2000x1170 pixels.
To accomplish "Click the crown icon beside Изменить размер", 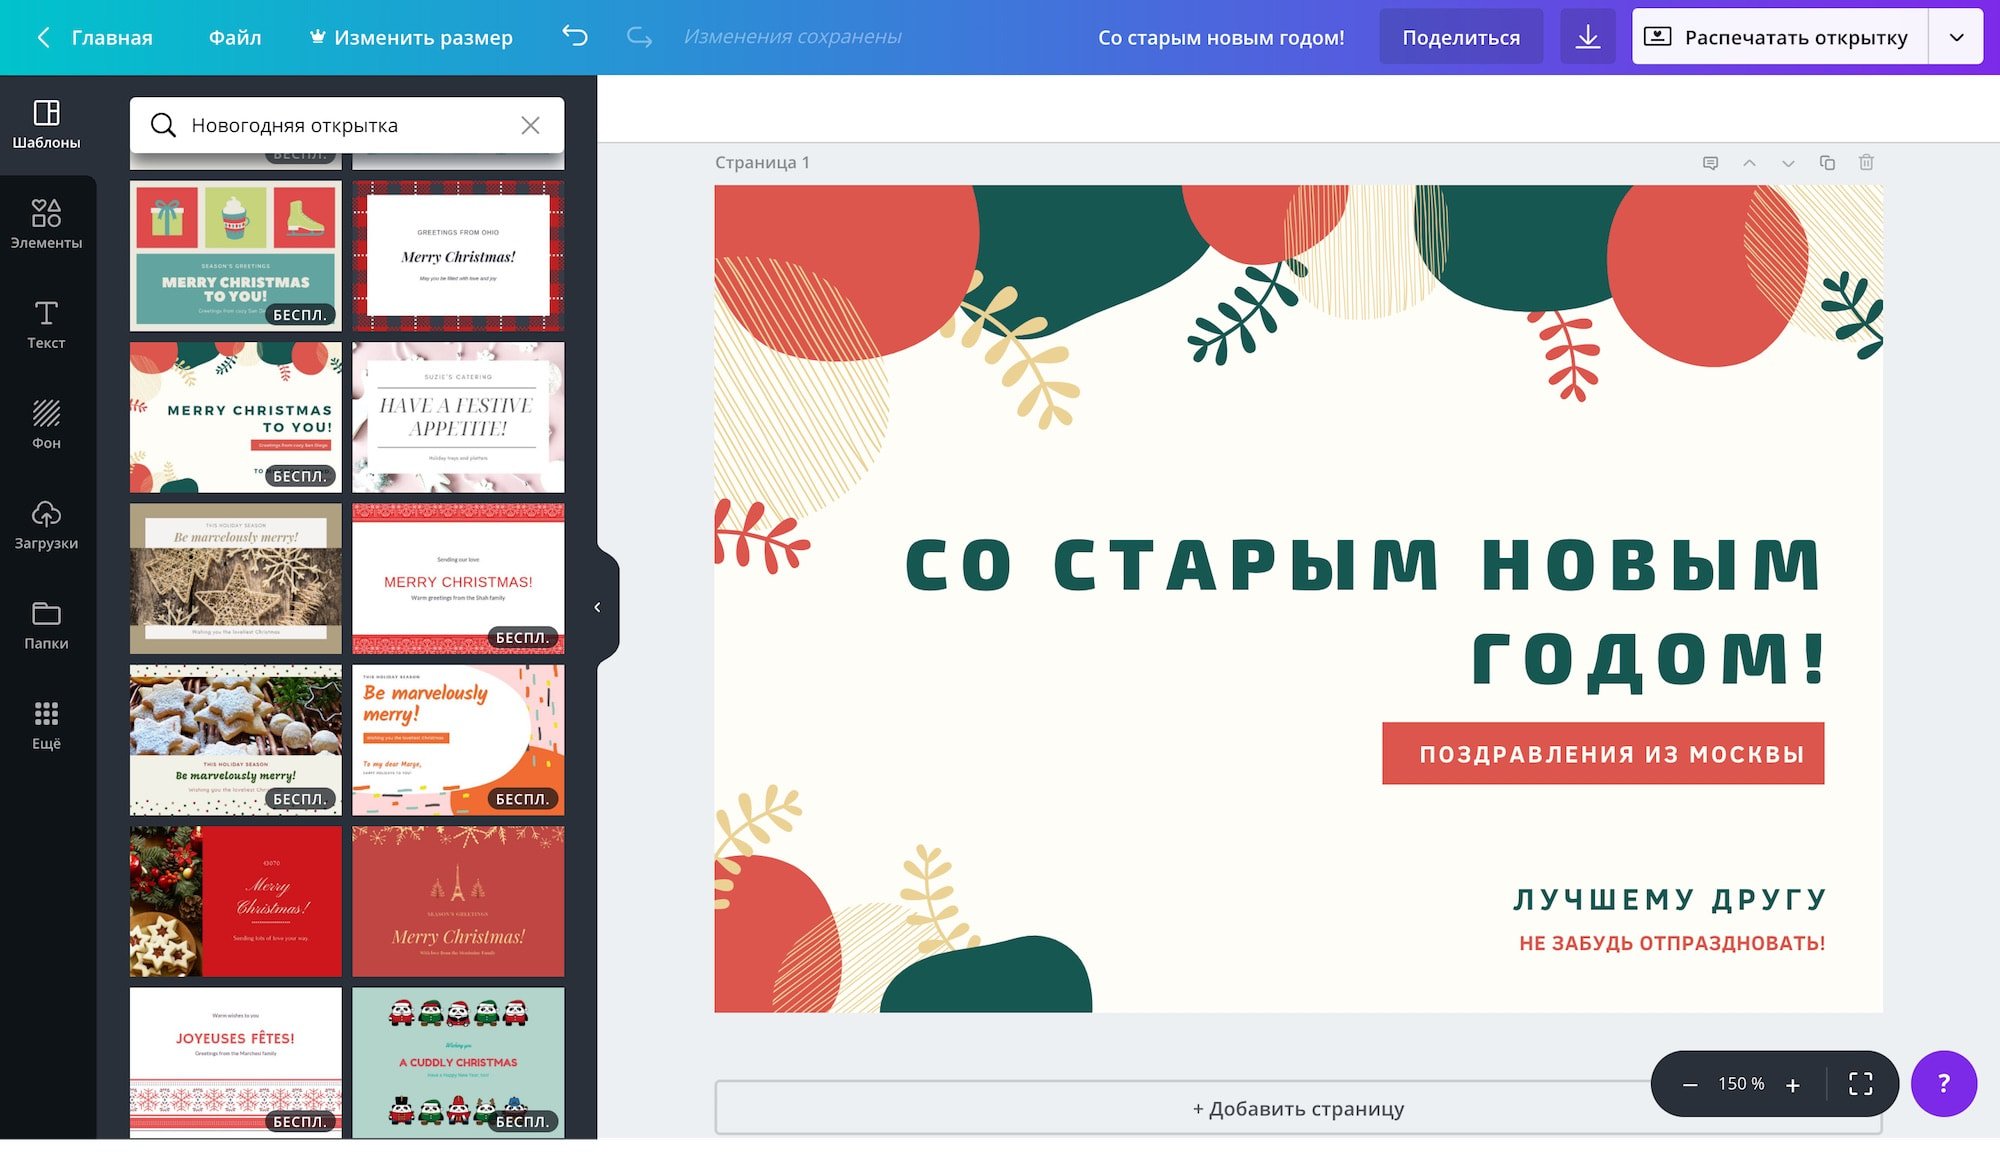I will [318, 37].
